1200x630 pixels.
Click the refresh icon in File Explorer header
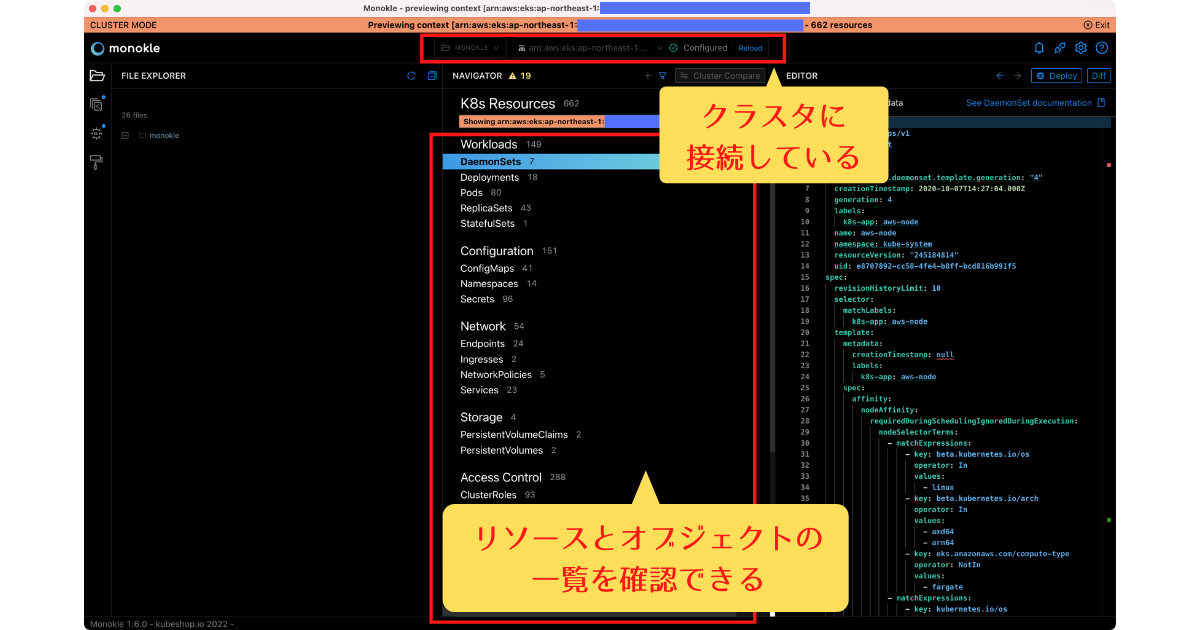click(x=411, y=75)
